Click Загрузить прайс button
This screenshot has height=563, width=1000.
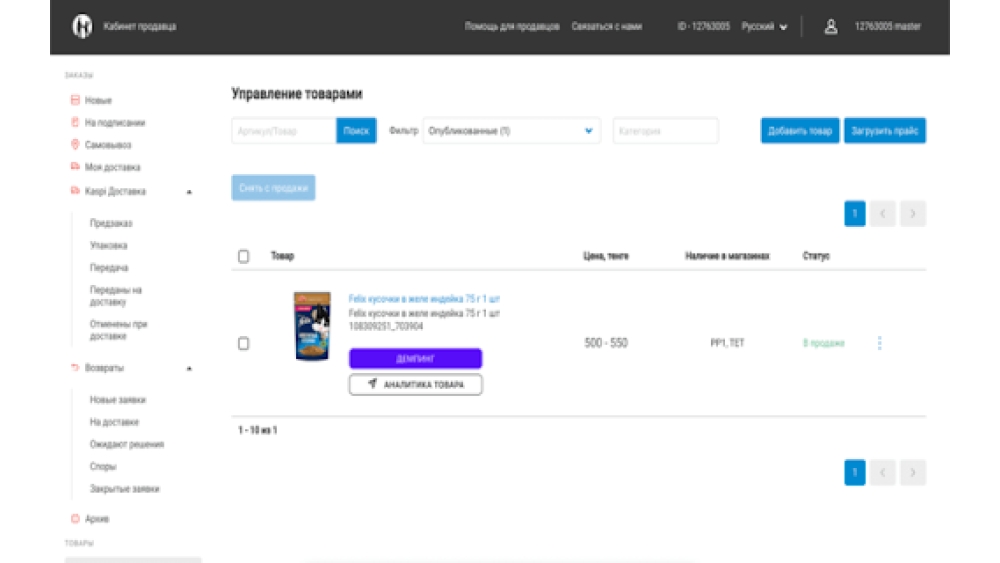pyautogui.click(x=885, y=131)
